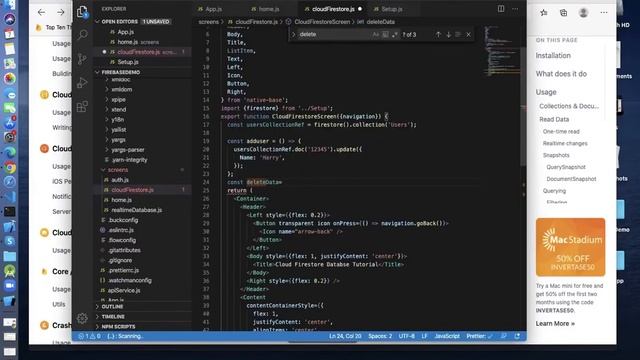Click UTF-8 encoding in status bar

pos(407,336)
